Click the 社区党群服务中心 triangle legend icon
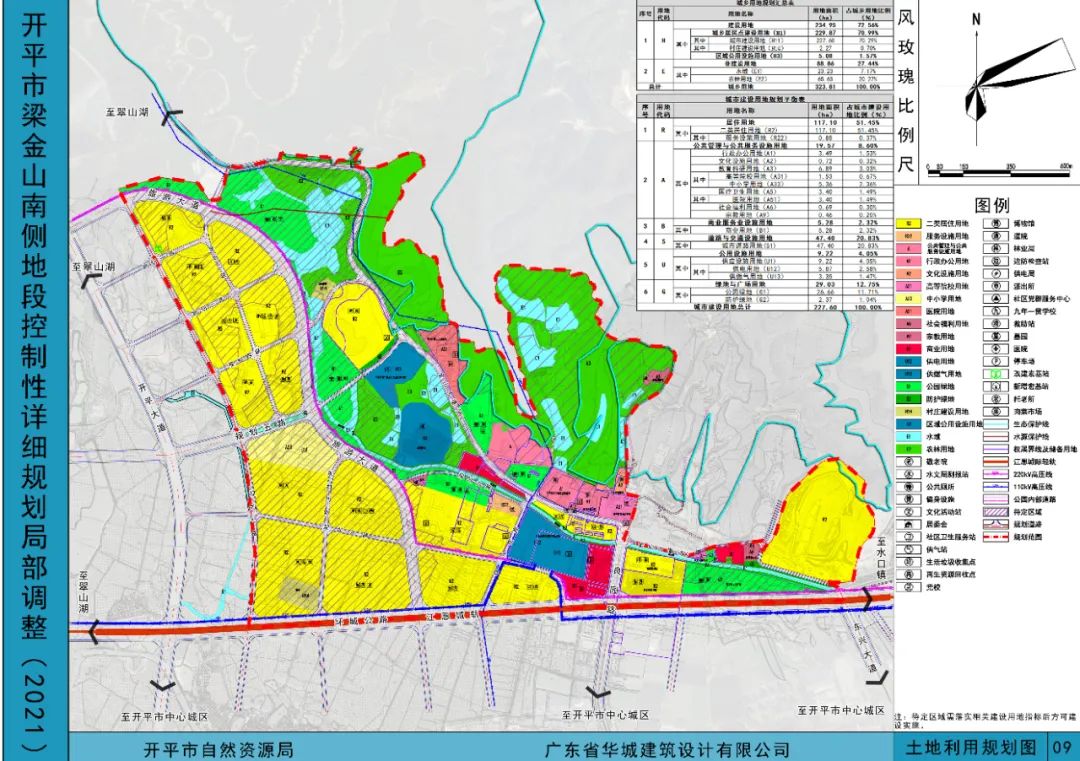 (996, 297)
